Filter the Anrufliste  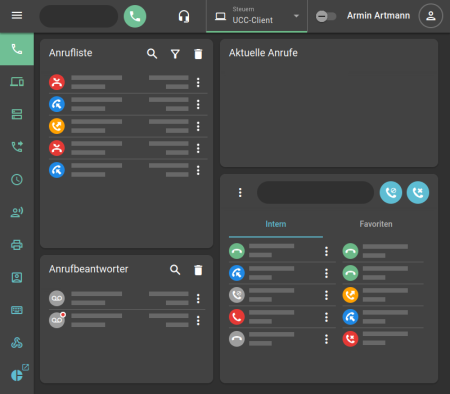tap(175, 54)
